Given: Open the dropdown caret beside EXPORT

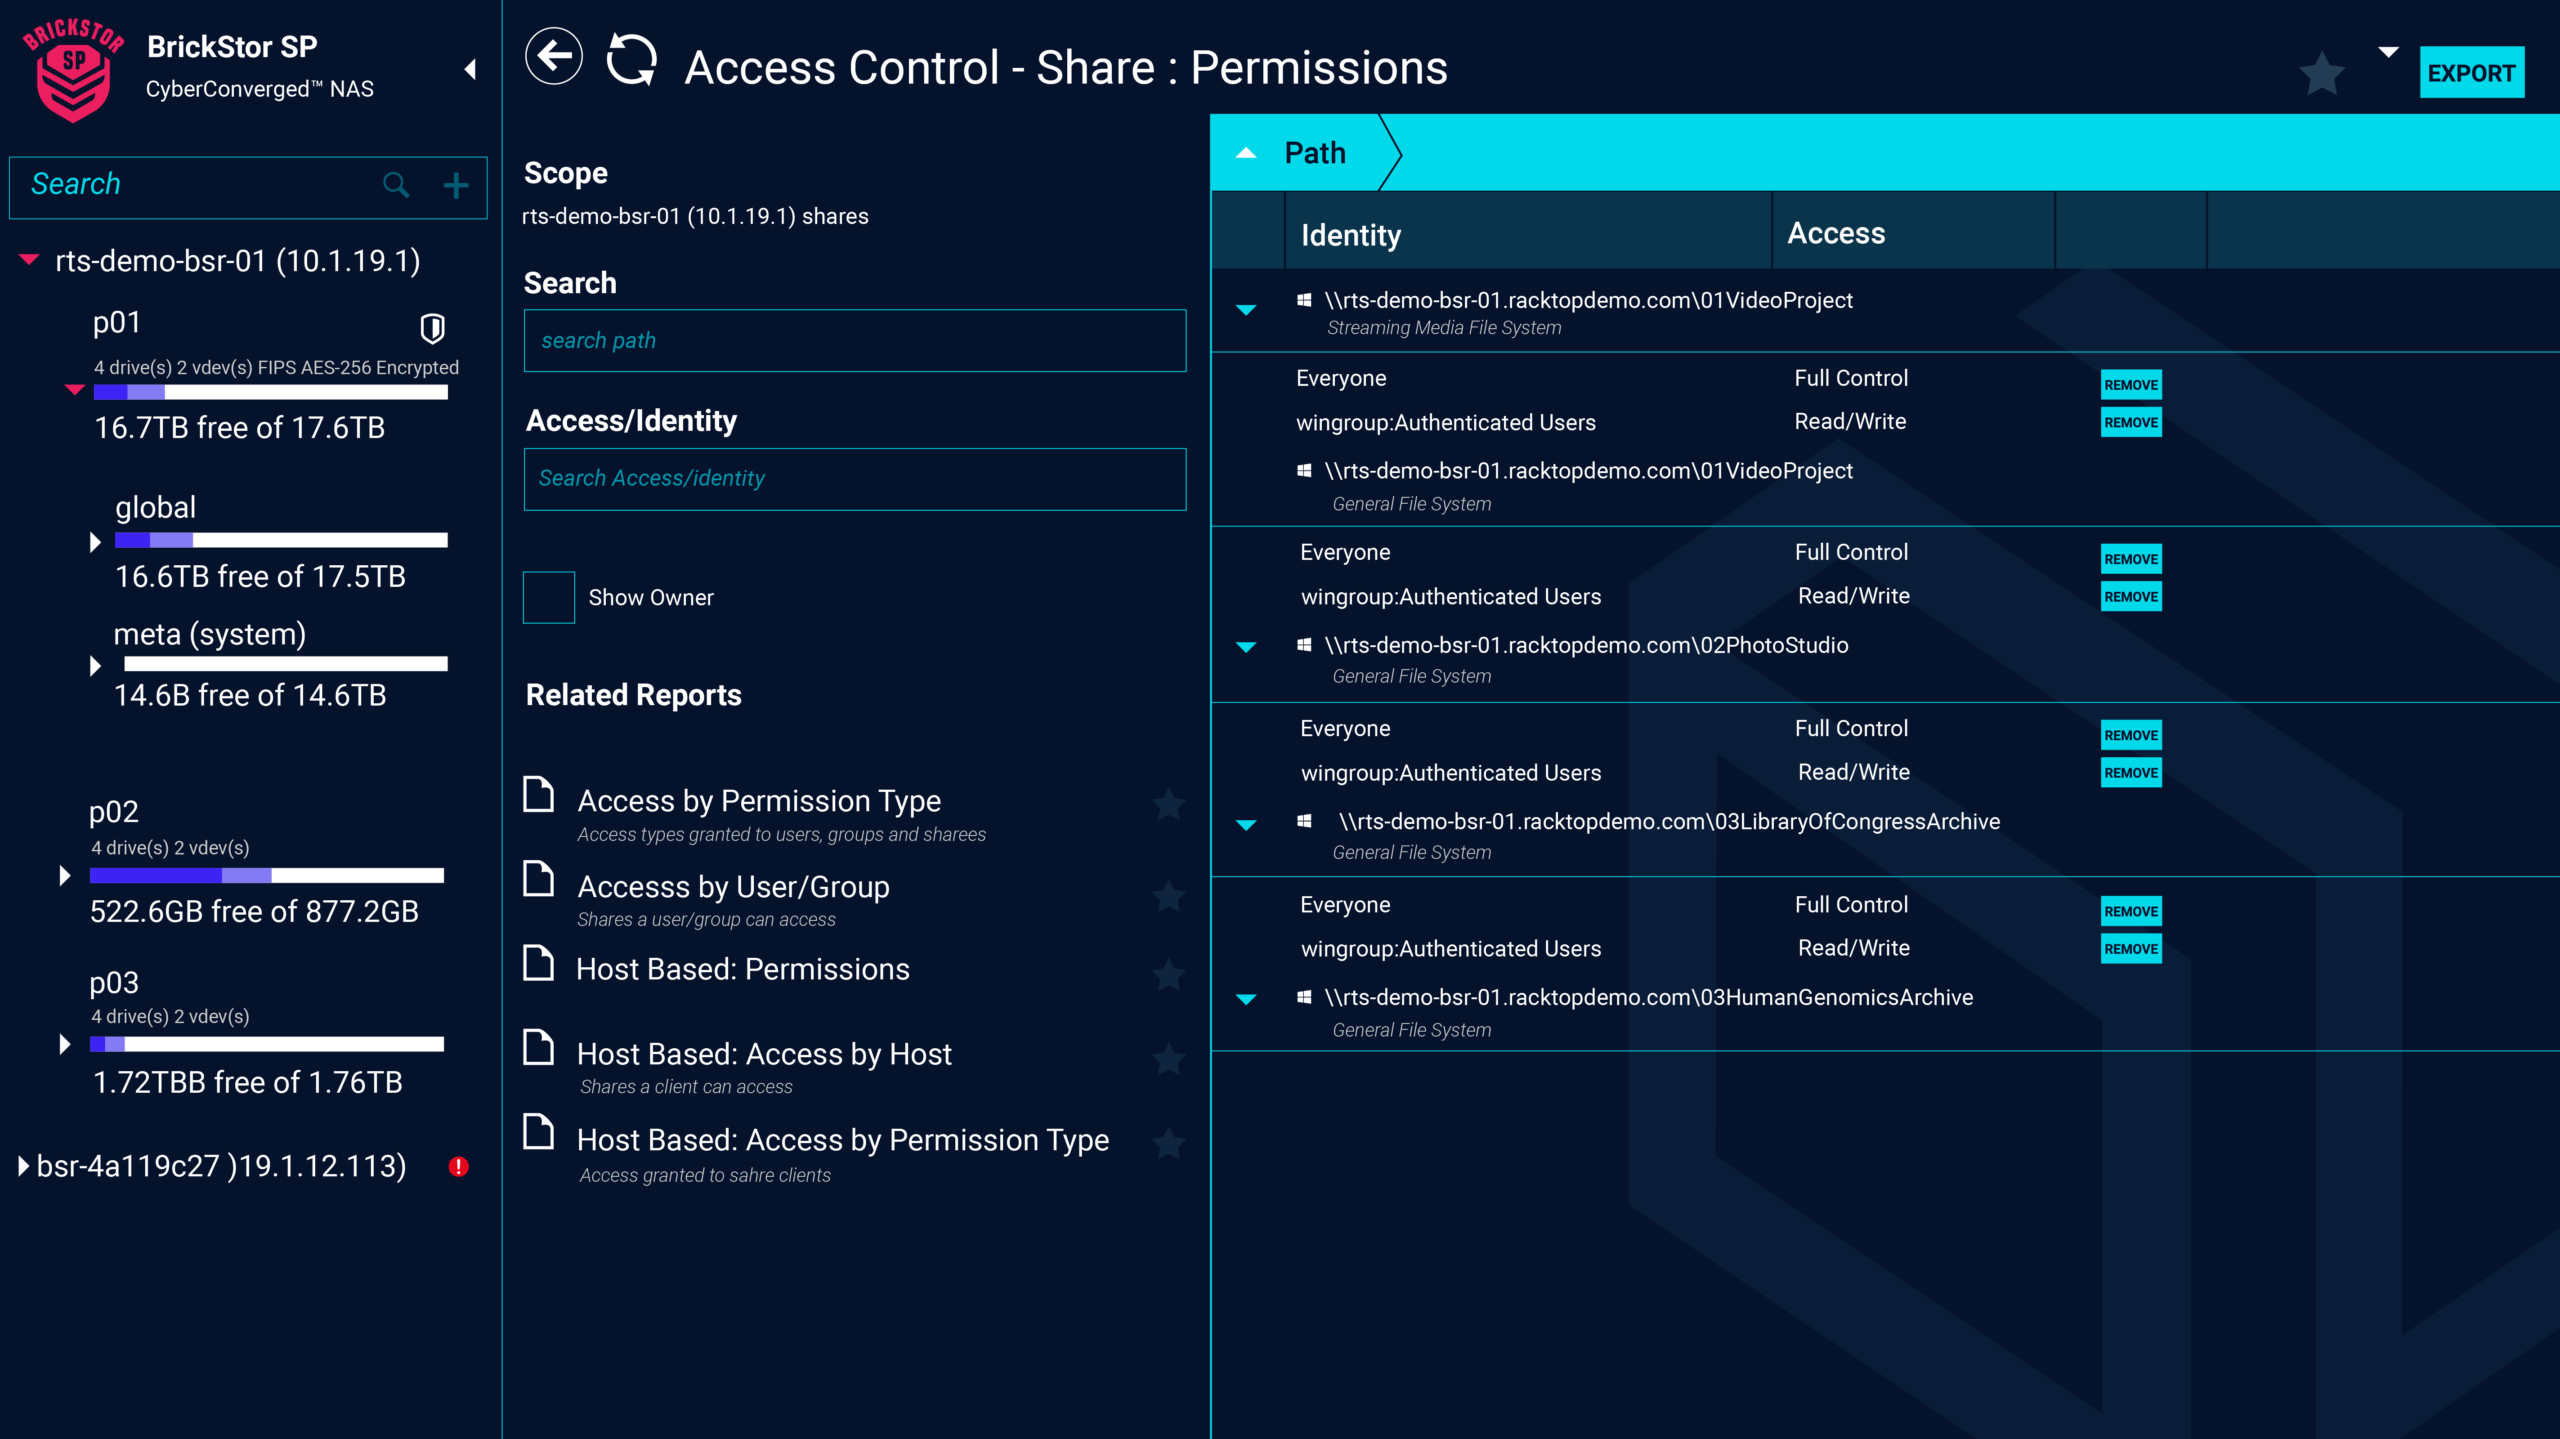Looking at the screenshot, I should pyautogui.click(x=2388, y=52).
